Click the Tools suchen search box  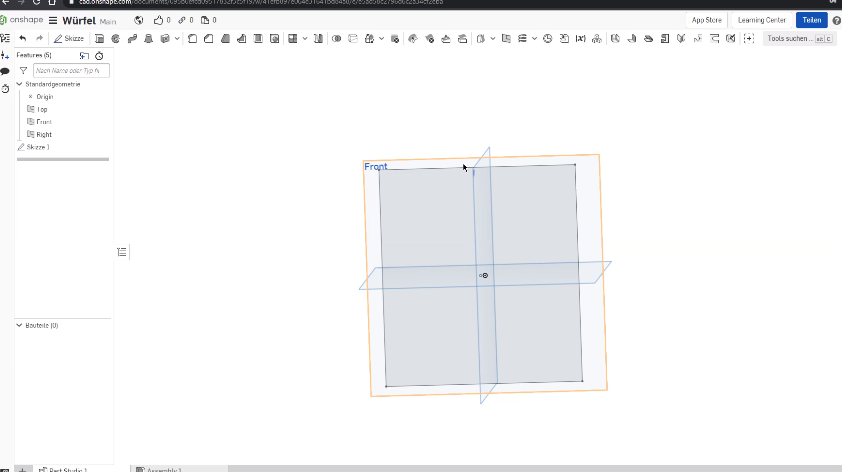point(799,38)
